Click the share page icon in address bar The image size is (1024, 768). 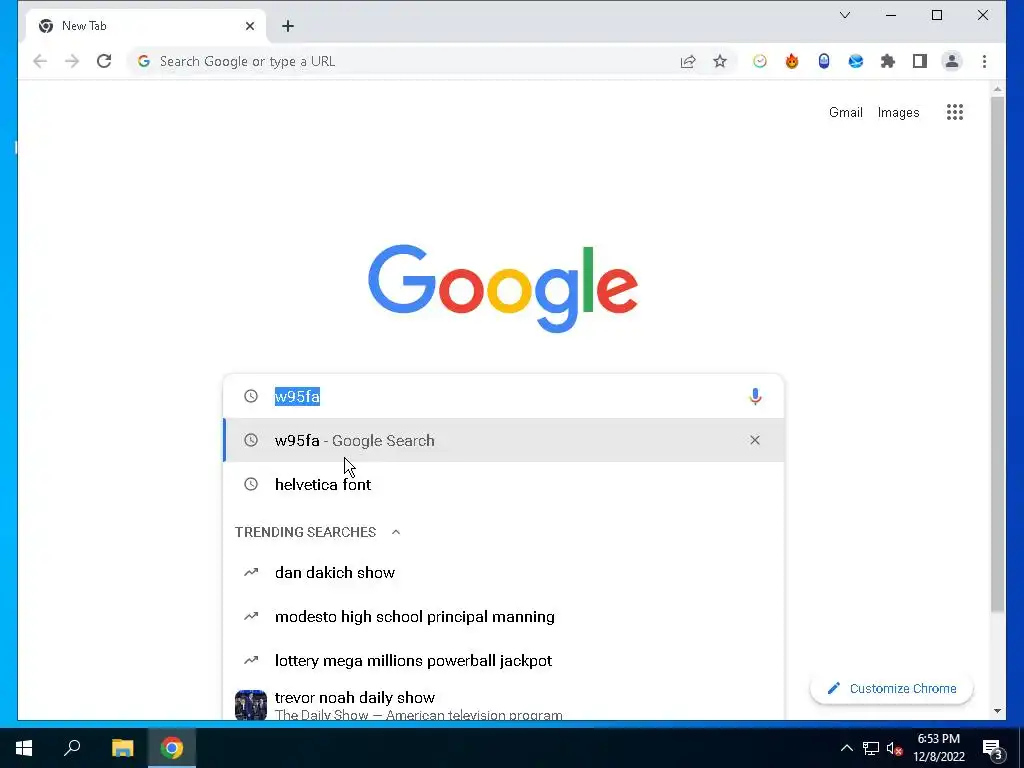(x=688, y=61)
